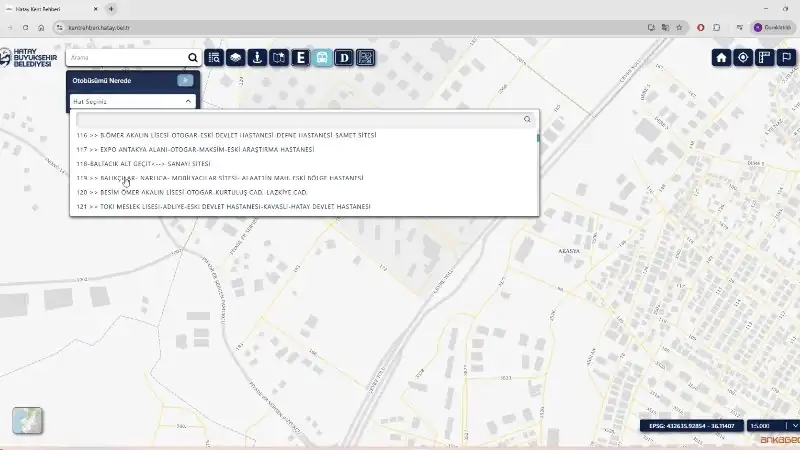Pick line 118 Baltacık Alt Geçit route

pyautogui.click(x=143, y=163)
